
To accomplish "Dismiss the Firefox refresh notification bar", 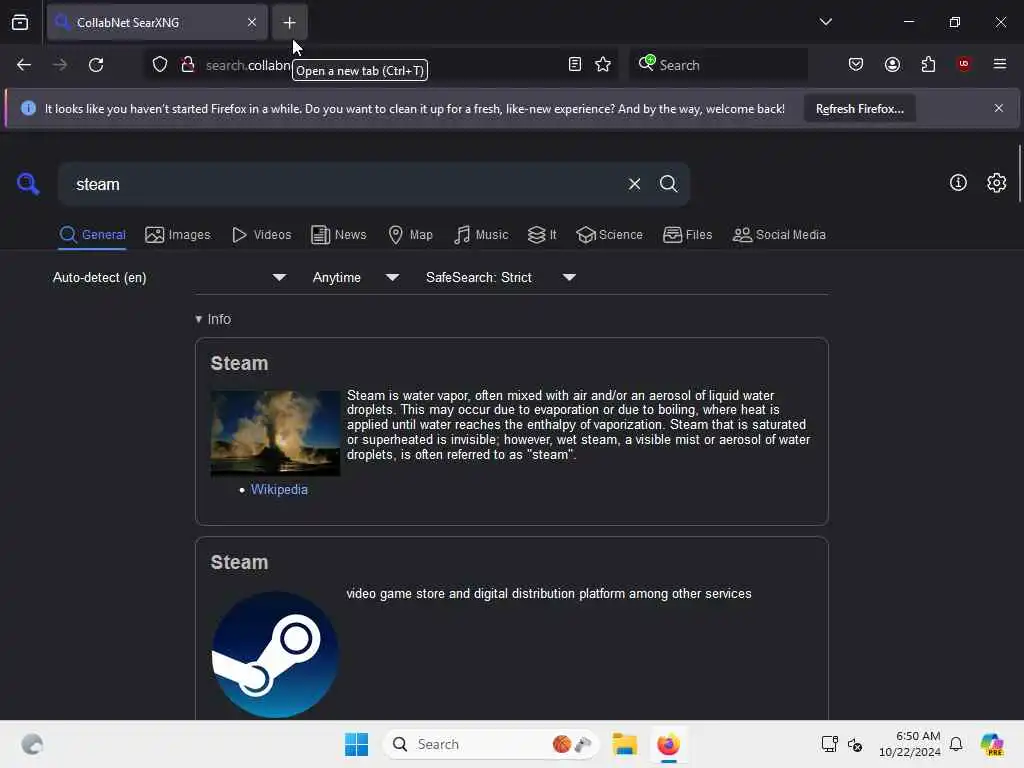I will [x=999, y=108].
